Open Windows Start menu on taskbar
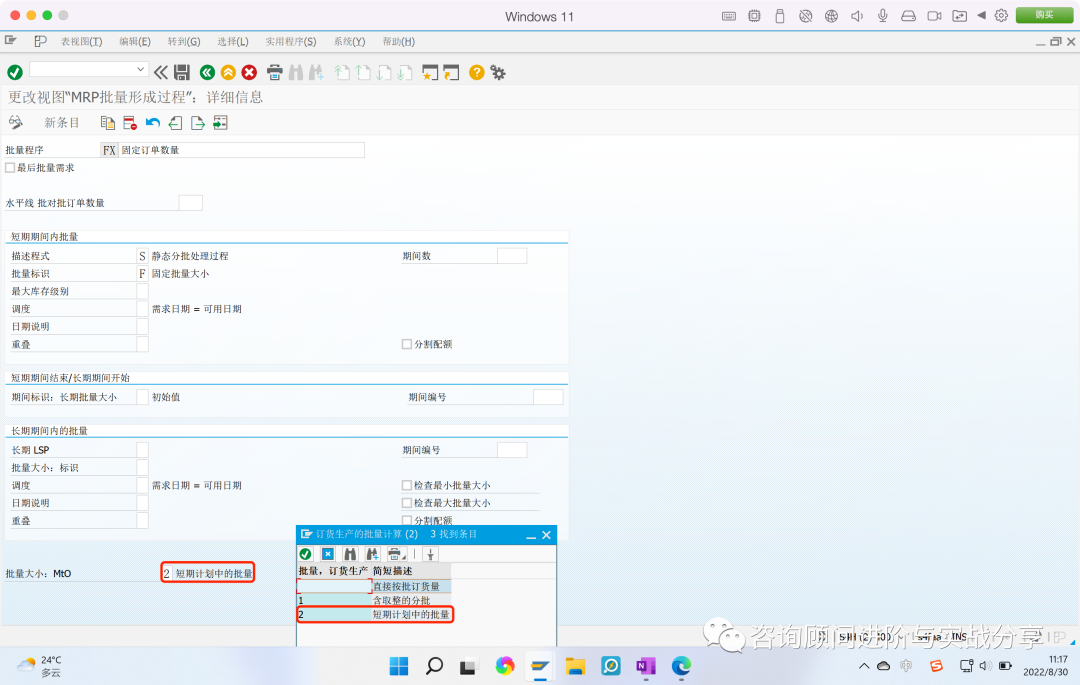This screenshot has height=685, width=1080. click(x=399, y=666)
